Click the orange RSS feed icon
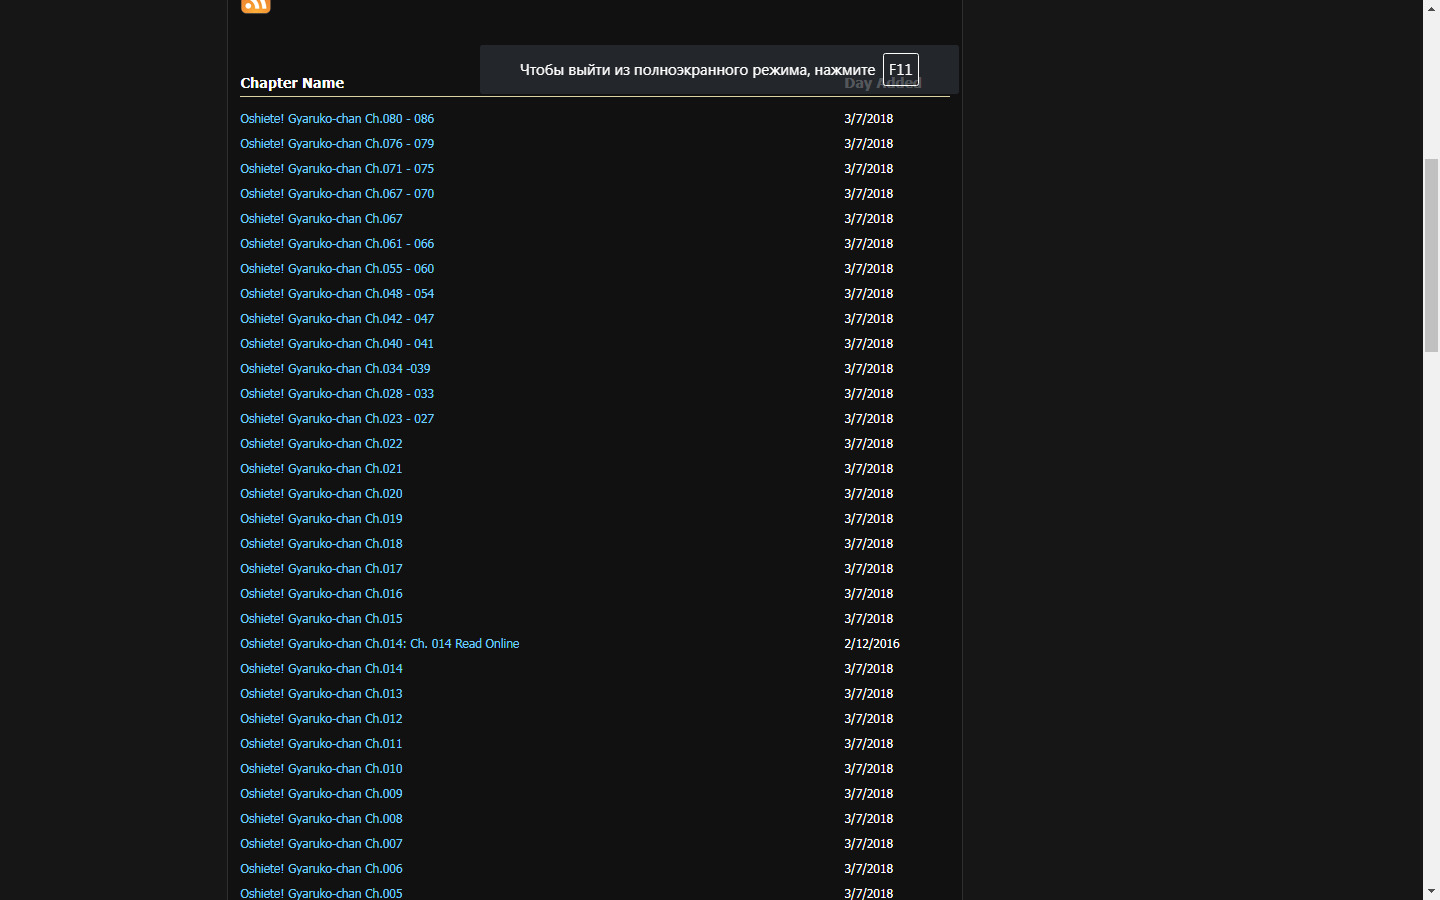1440x900 pixels. coord(256,5)
